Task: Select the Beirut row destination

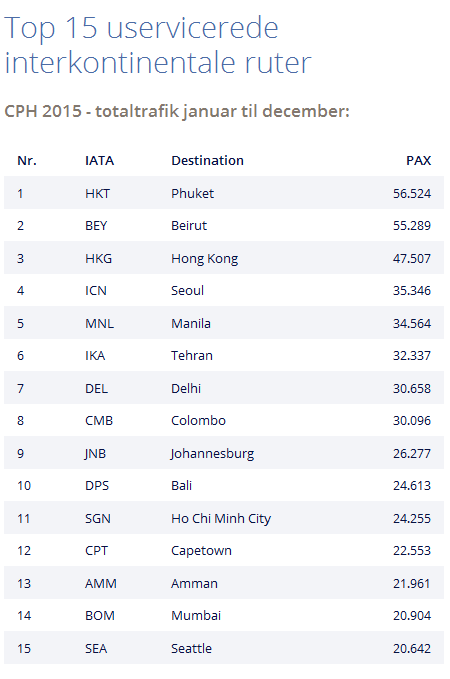Action: click(x=189, y=226)
